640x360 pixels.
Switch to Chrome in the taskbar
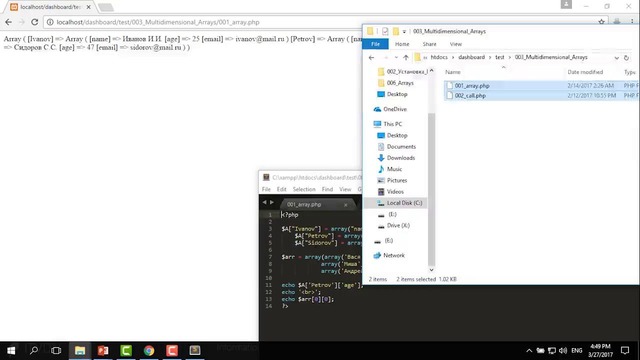click(x=149, y=351)
